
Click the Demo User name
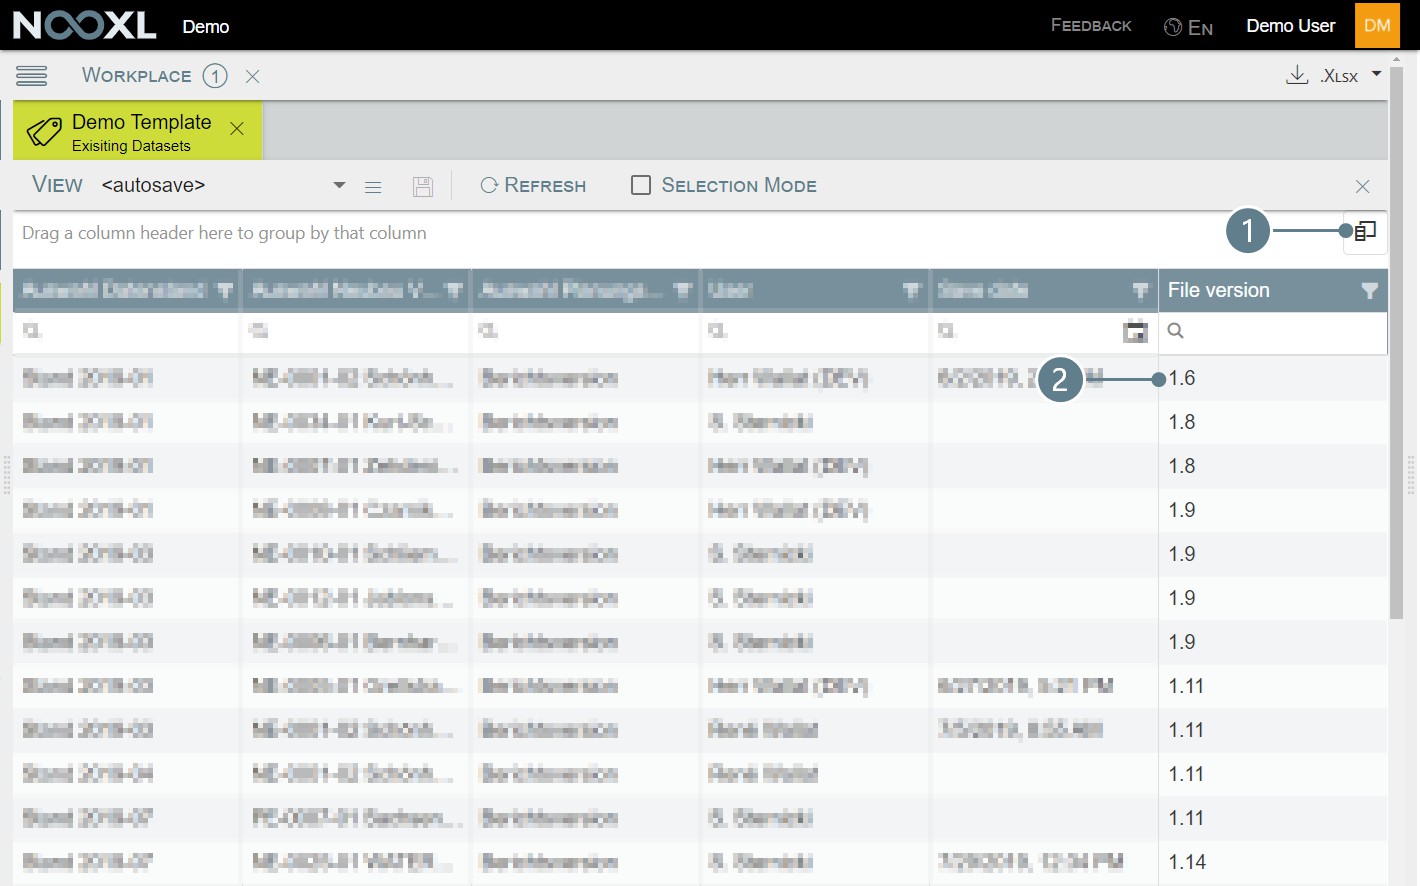click(1290, 26)
